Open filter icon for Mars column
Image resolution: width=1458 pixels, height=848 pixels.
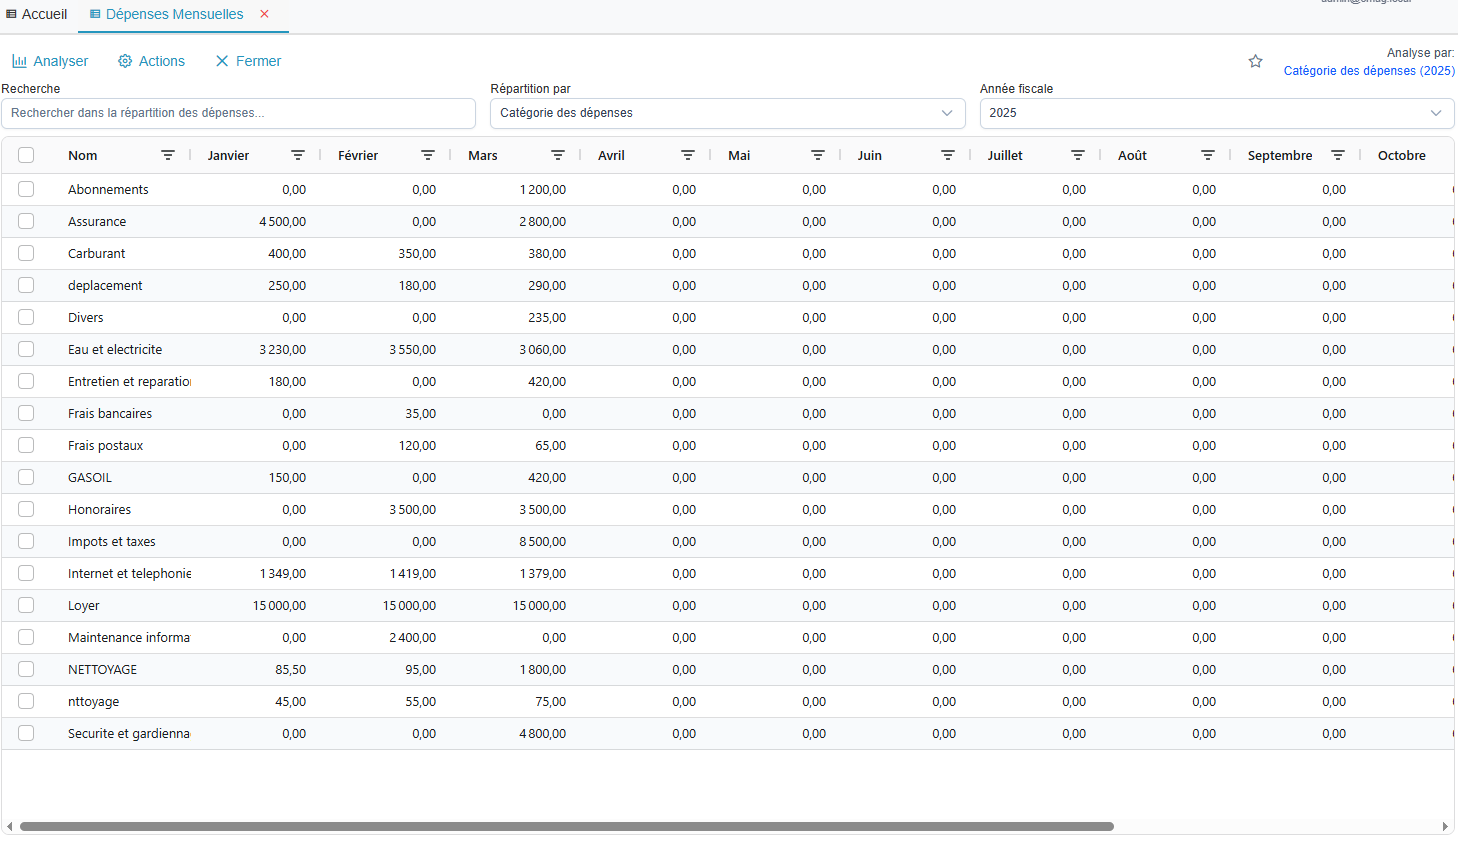[558, 156]
